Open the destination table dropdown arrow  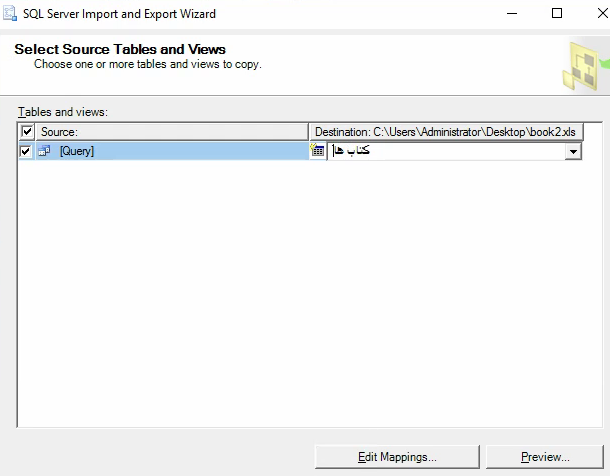573,151
